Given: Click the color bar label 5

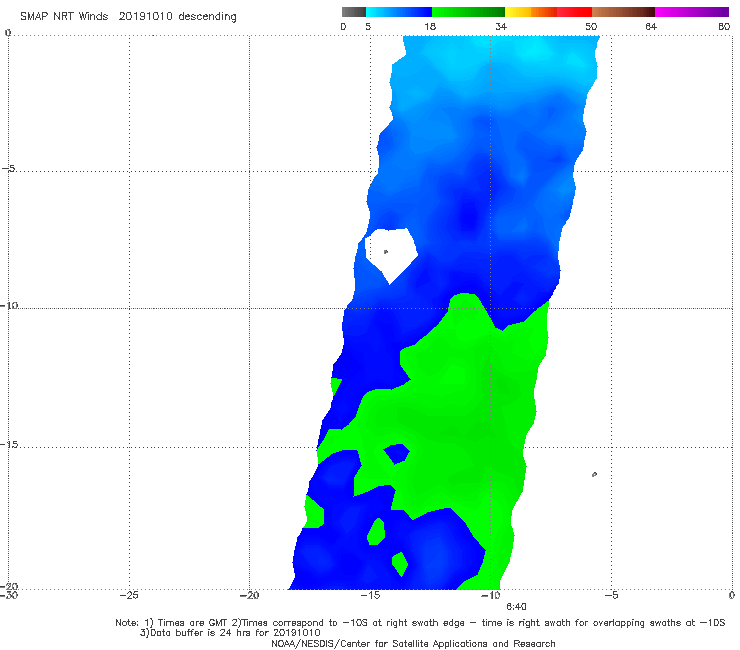Looking at the screenshot, I should (x=368, y=26).
